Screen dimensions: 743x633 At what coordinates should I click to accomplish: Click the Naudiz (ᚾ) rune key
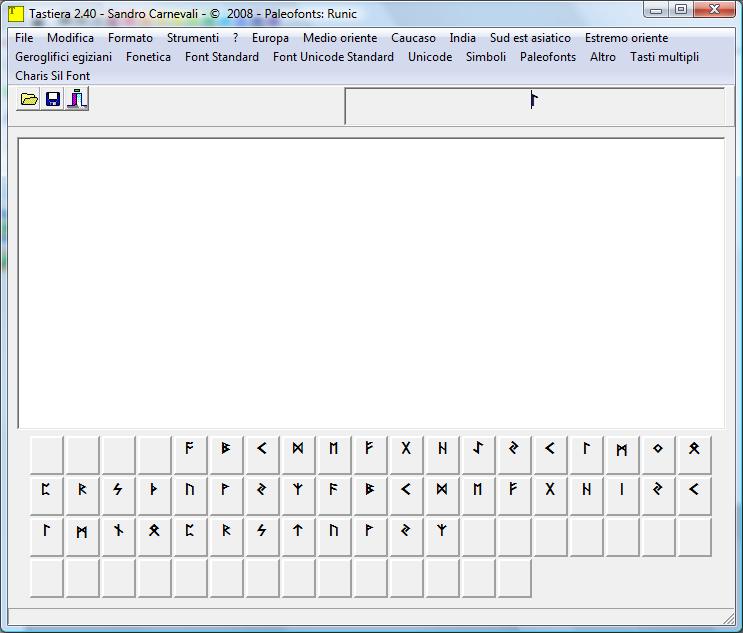[x=118, y=537]
